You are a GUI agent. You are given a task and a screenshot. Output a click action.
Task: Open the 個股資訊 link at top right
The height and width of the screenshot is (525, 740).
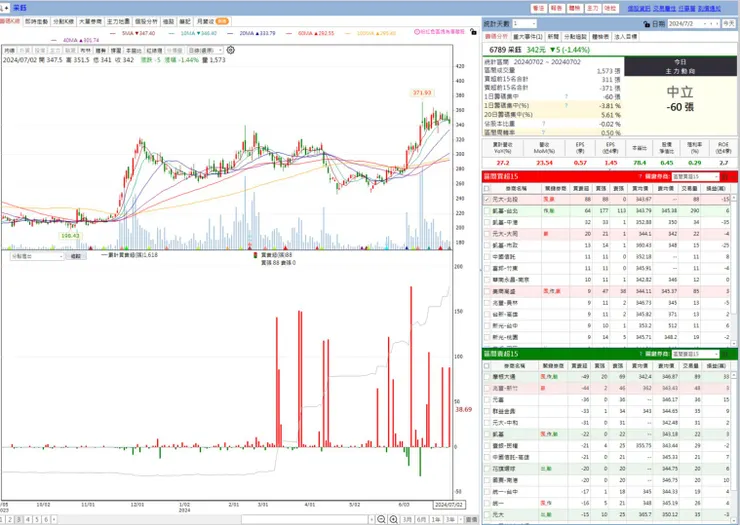point(639,8)
